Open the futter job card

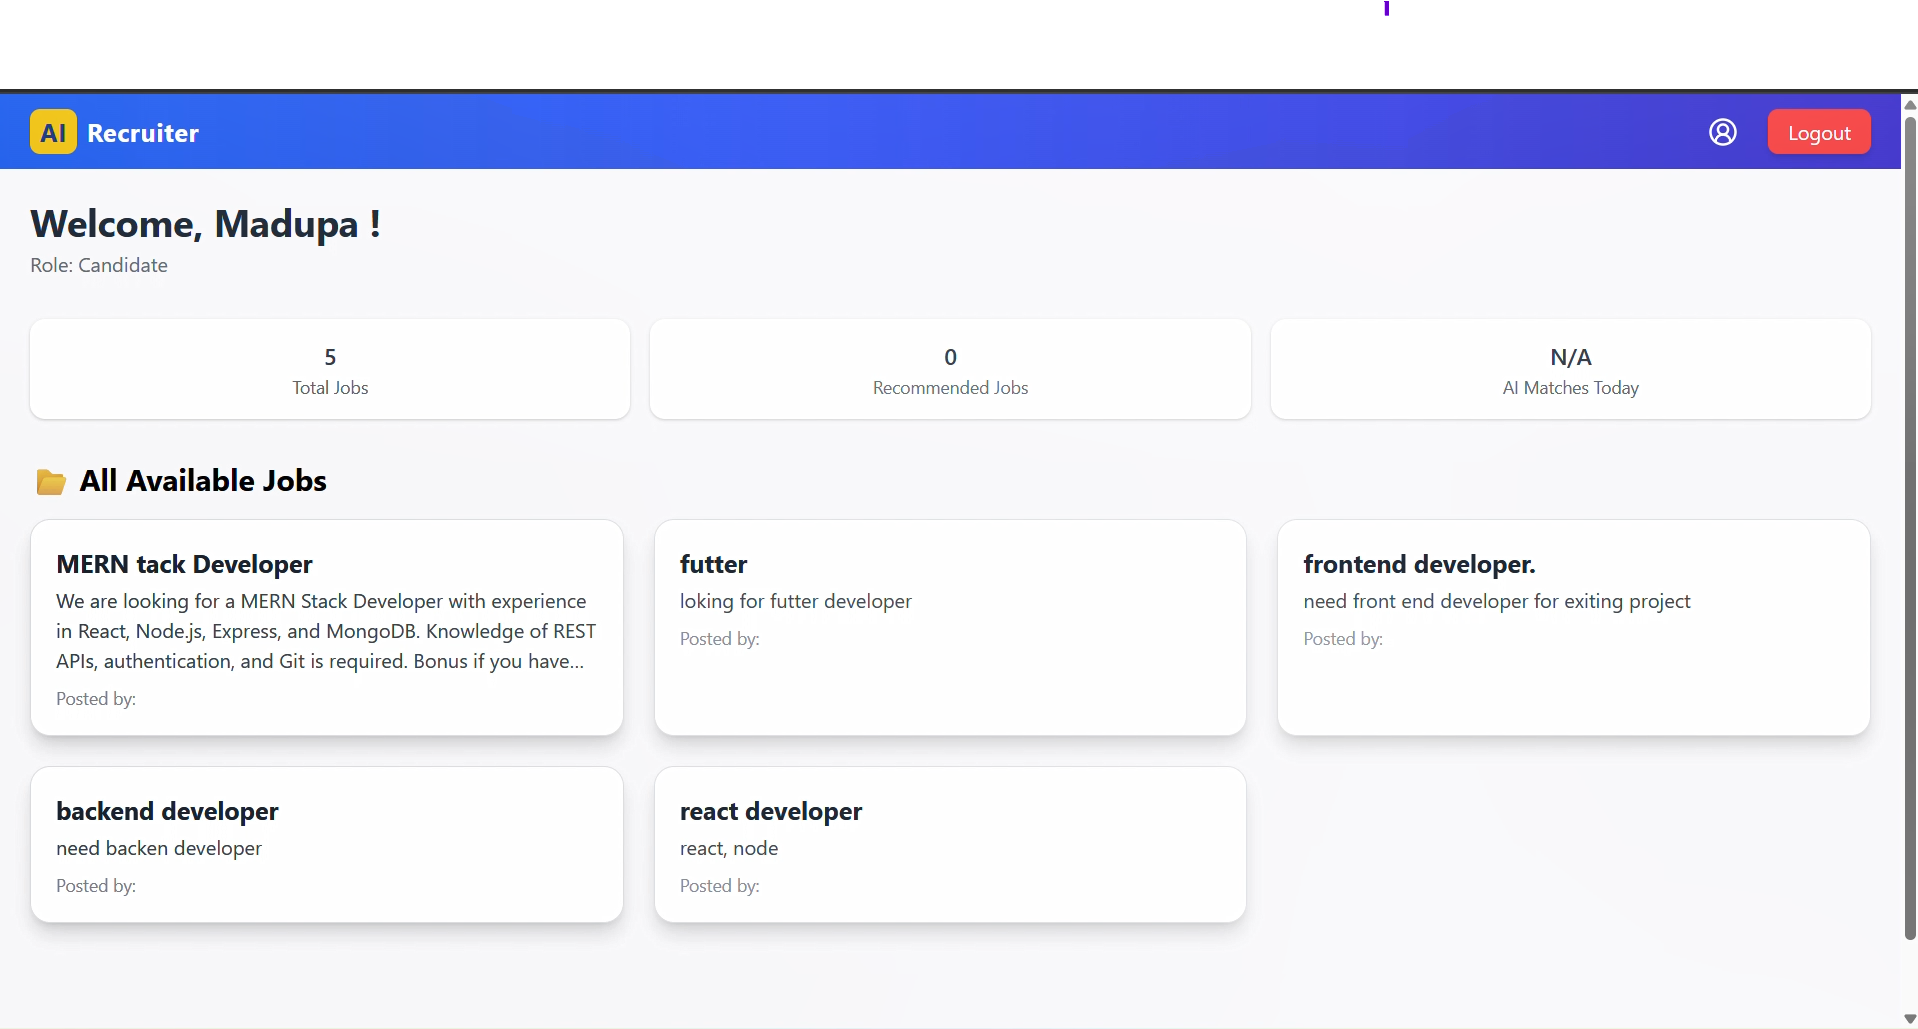949,627
